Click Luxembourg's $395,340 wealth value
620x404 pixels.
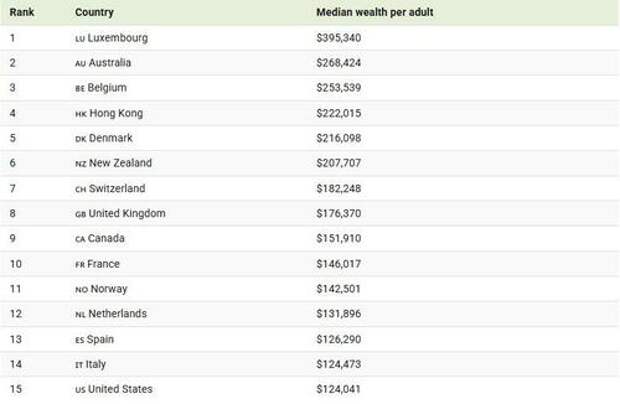[339, 38]
